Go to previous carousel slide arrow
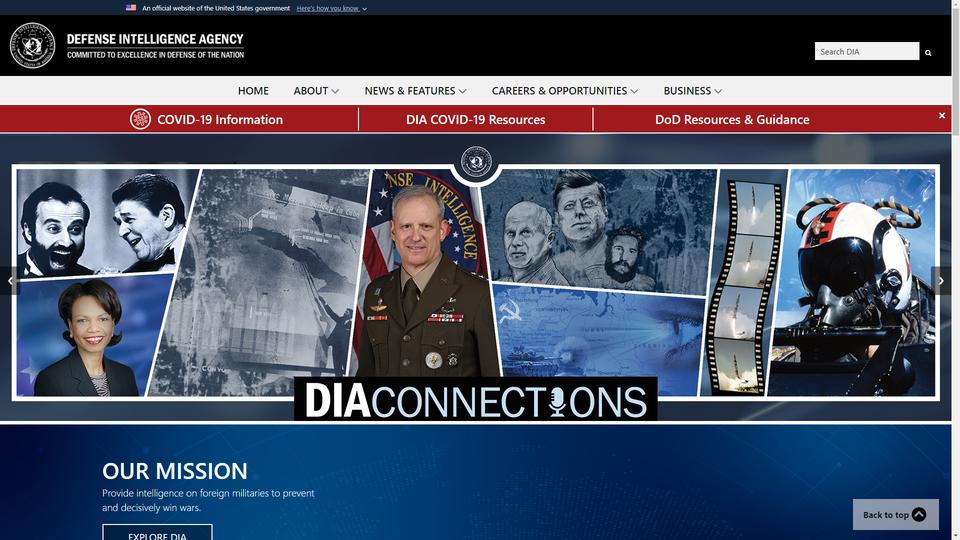 point(10,281)
